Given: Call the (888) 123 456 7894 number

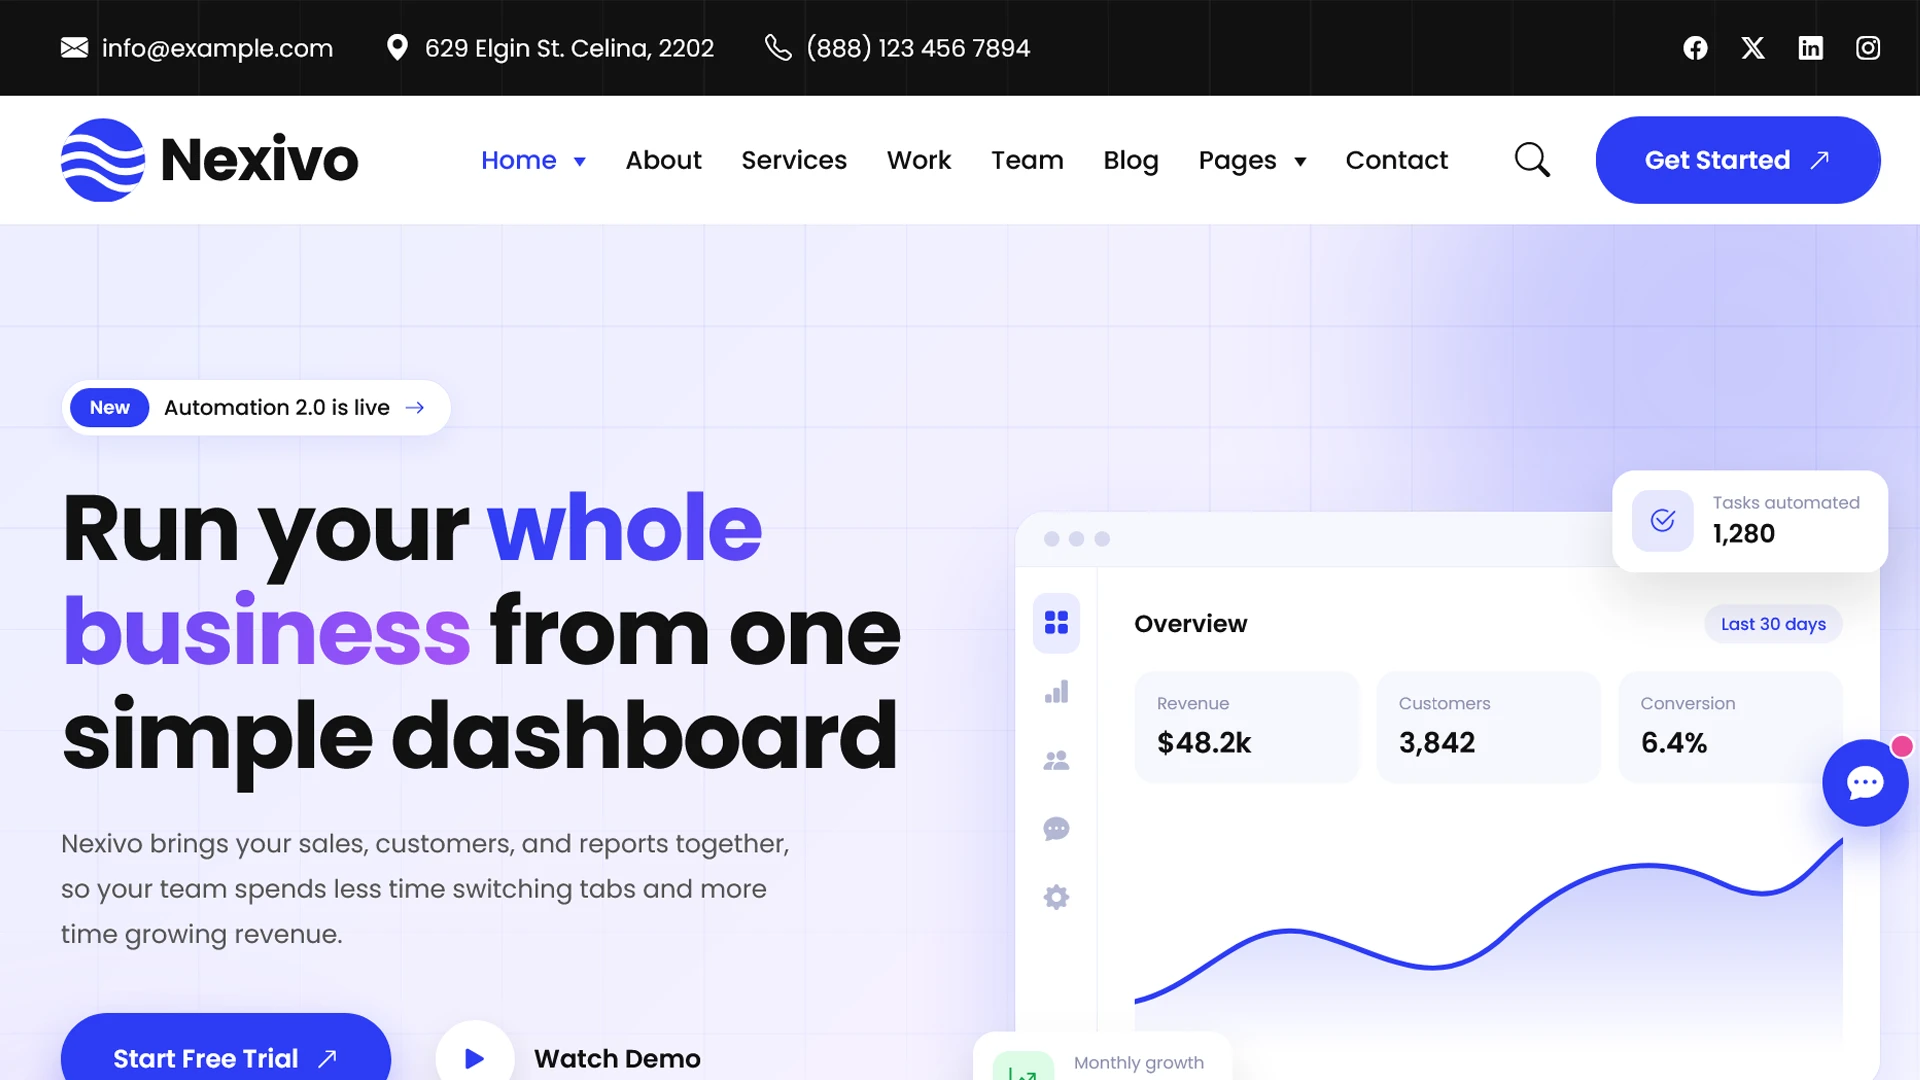Looking at the screenshot, I should point(918,48).
